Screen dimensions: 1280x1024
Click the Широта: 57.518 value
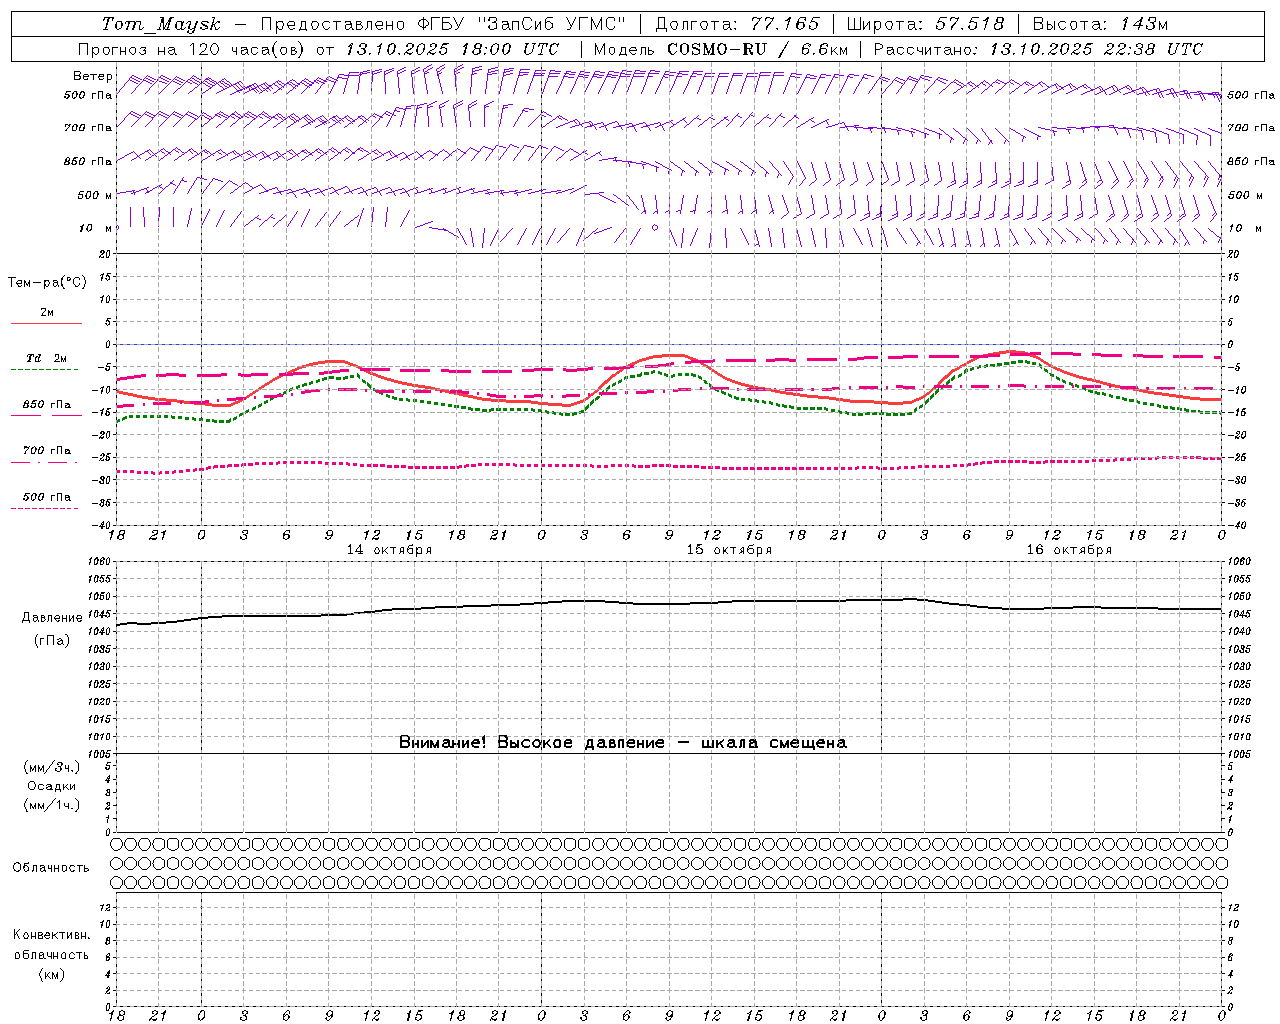pyautogui.click(x=925, y=24)
